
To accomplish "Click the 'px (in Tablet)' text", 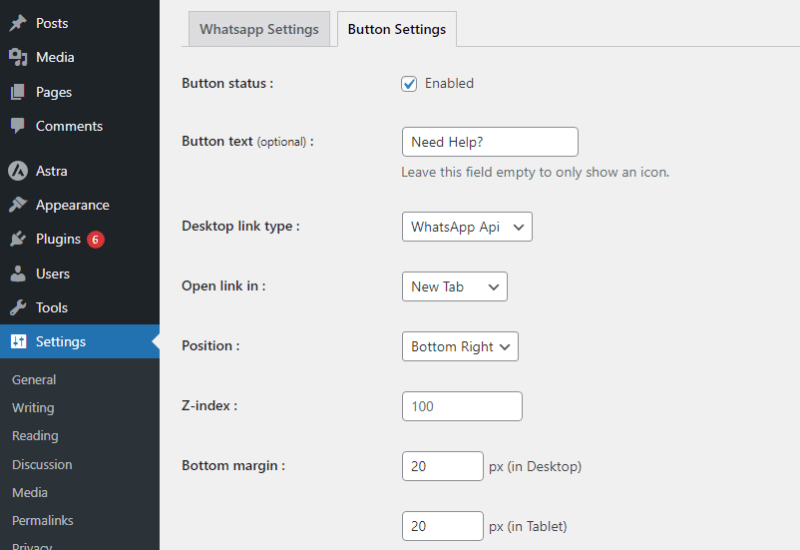I will (528, 526).
